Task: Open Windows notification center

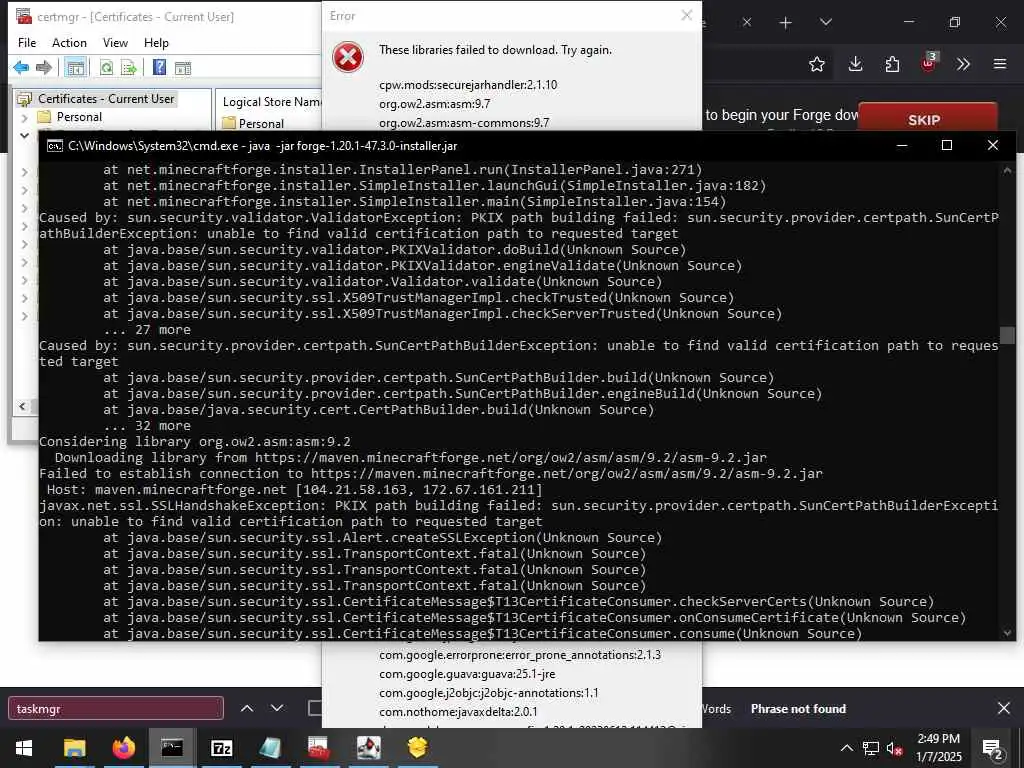Action: [993, 748]
